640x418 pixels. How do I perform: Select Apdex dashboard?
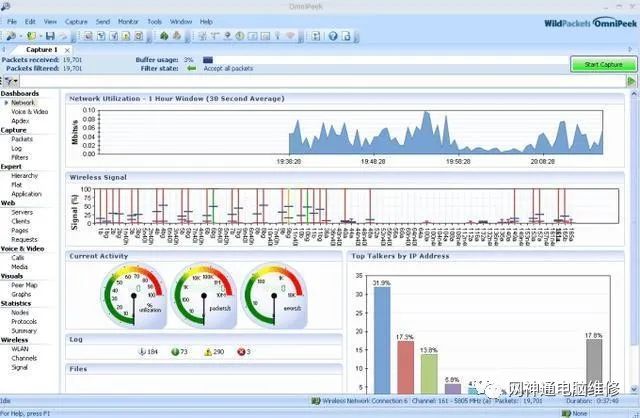(x=20, y=121)
